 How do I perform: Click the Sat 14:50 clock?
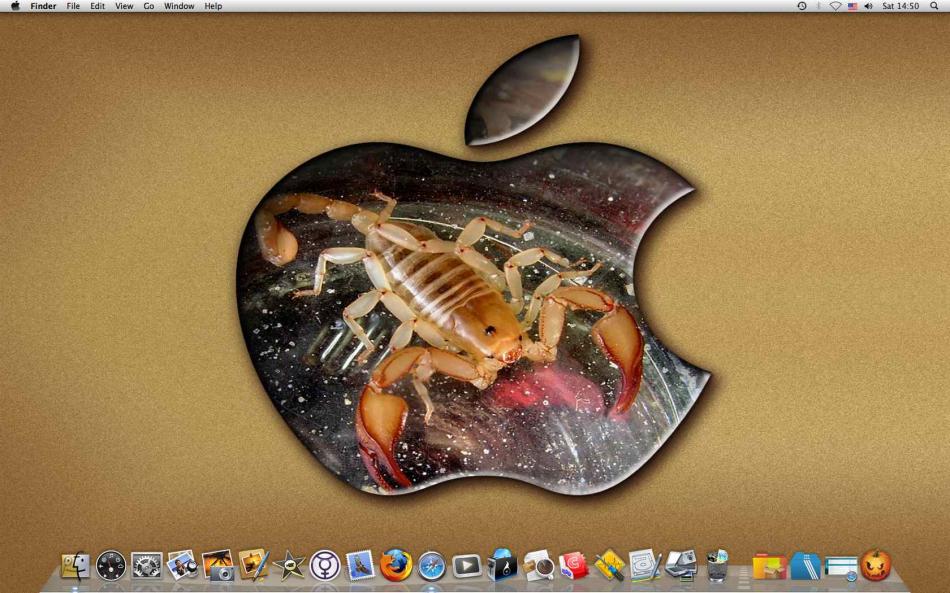click(900, 6)
